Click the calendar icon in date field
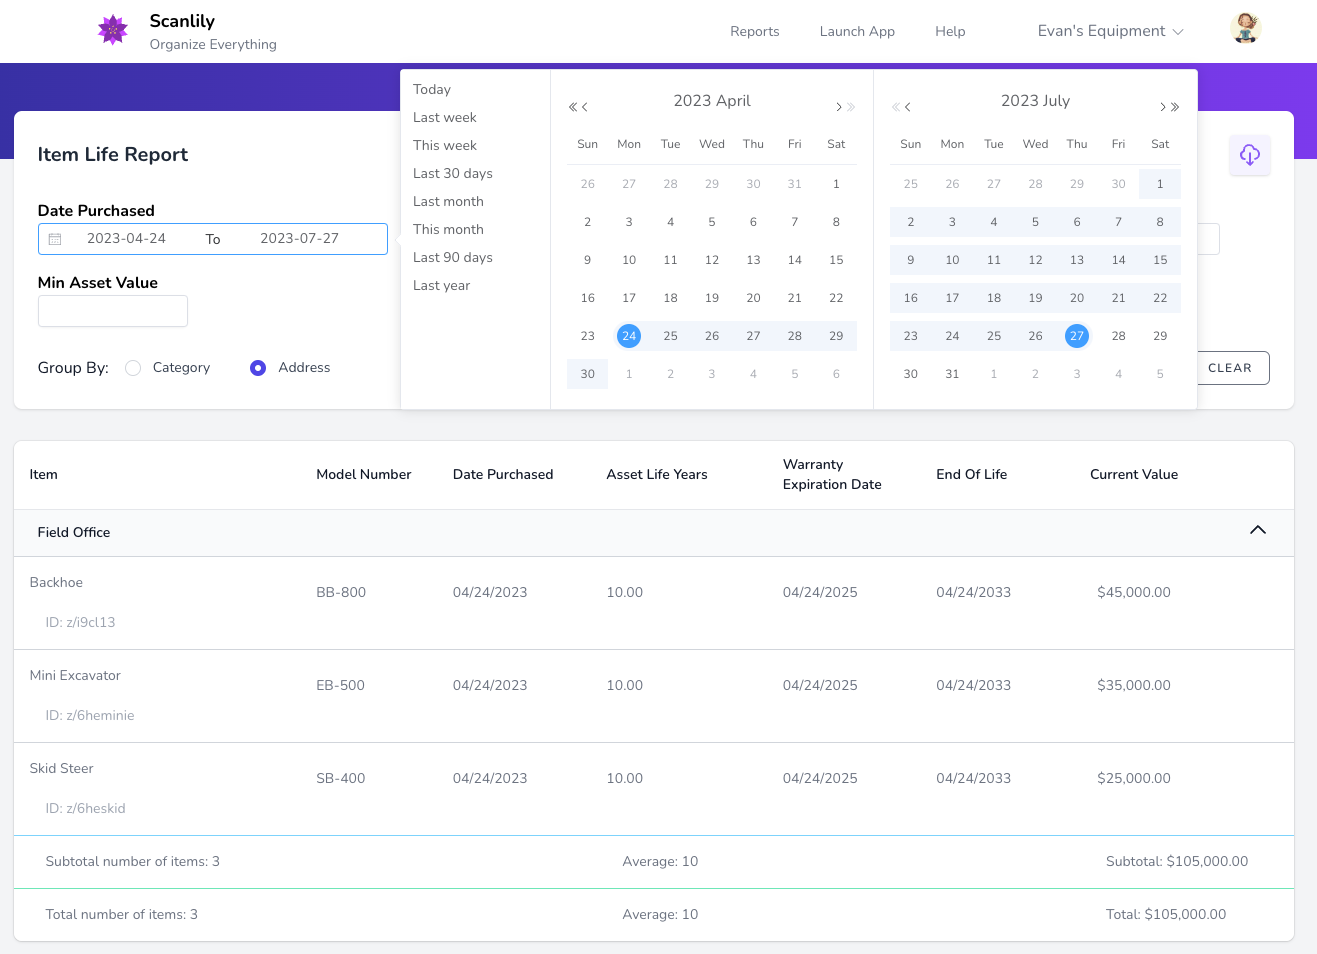 pyautogui.click(x=55, y=239)
